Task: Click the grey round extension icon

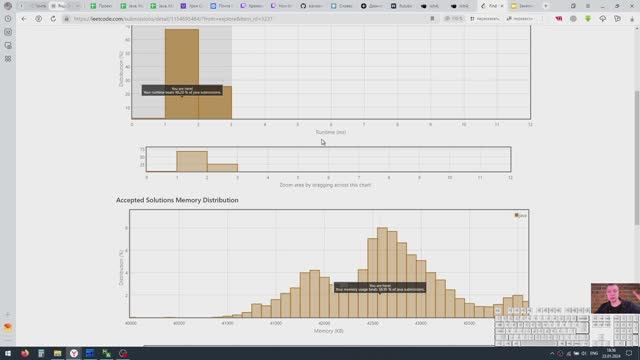Action: tap(573, 19)
